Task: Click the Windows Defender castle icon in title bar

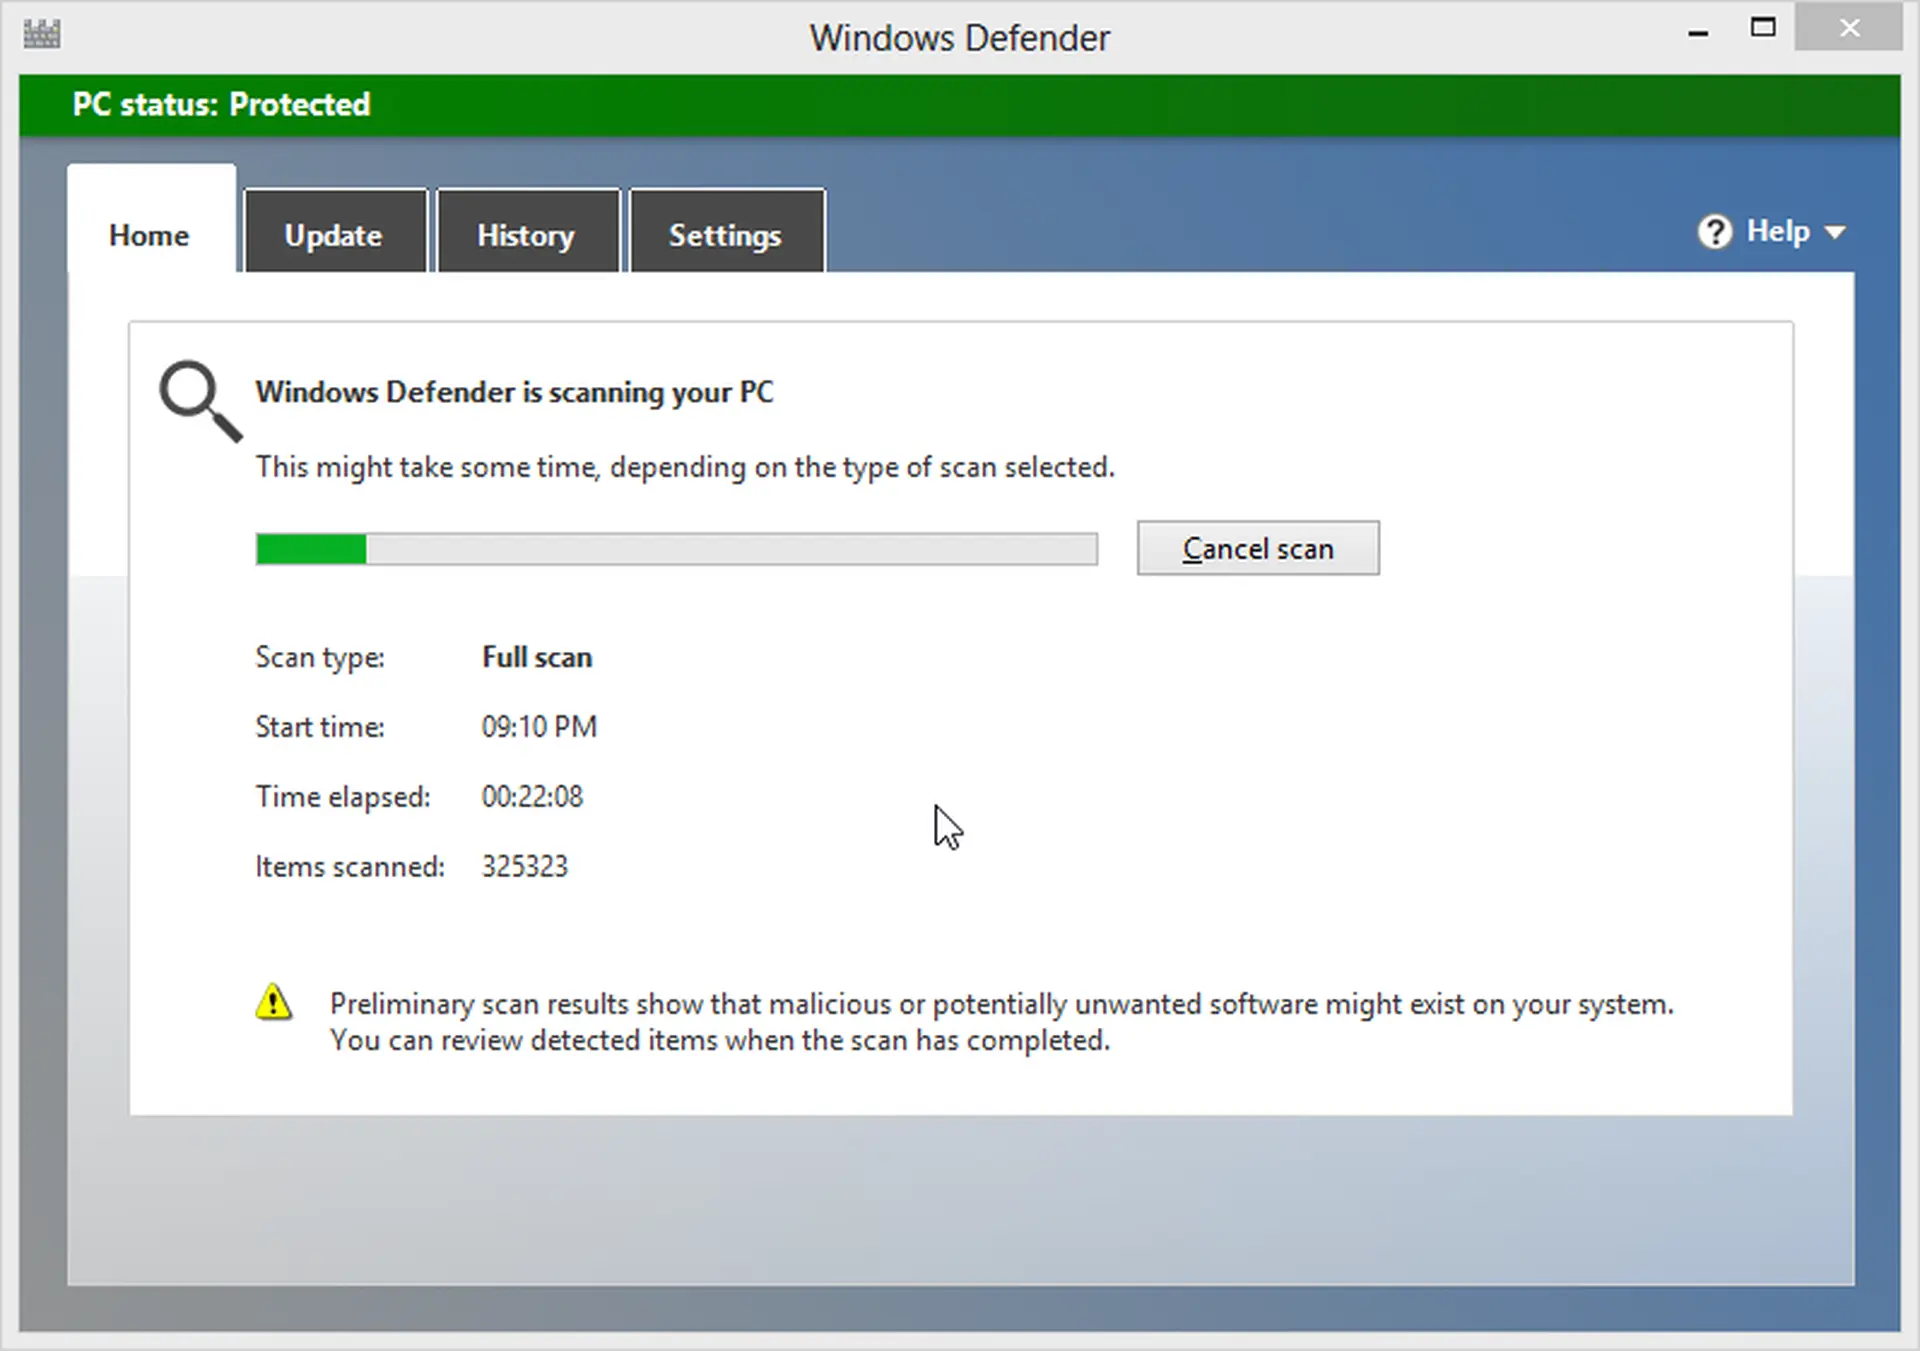Action: [x=41, y=34]
